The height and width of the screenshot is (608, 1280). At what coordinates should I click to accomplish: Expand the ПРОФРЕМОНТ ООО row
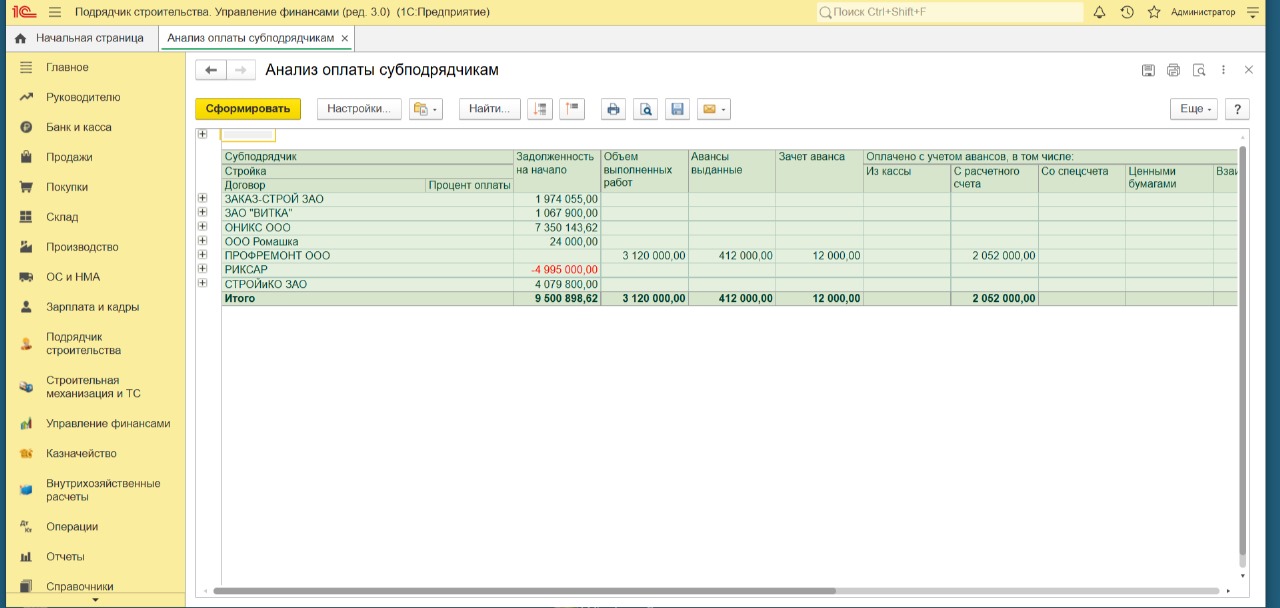pos(202,255)
